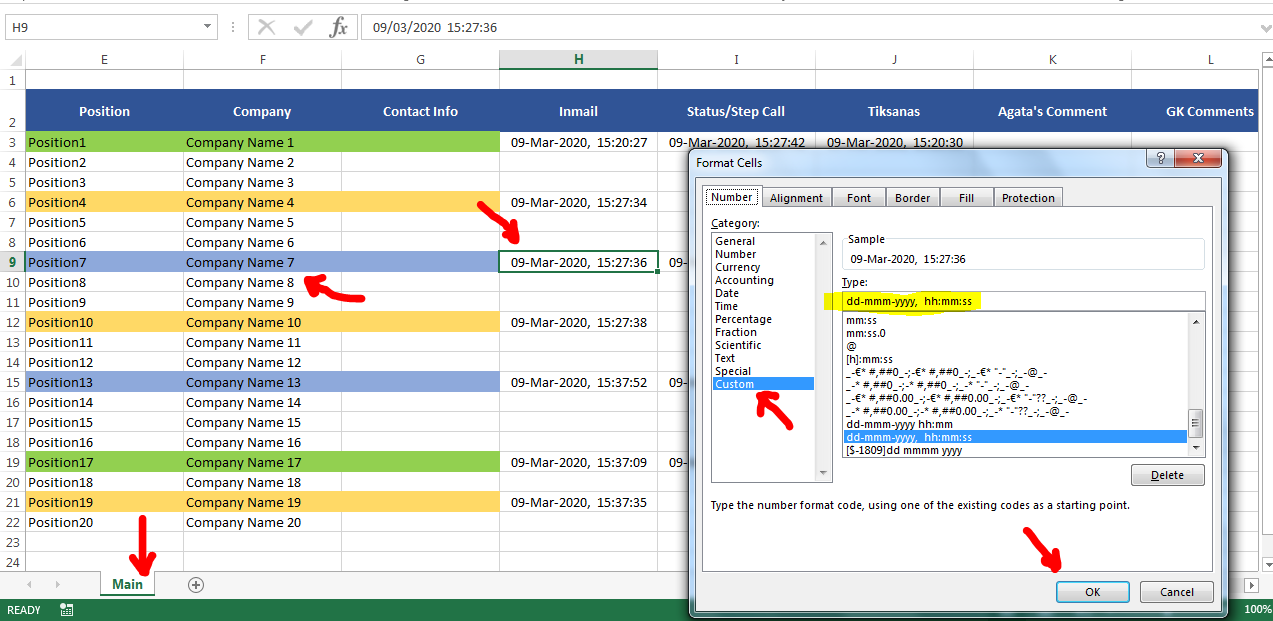The height and width of the screenshot is (621, 1273).
Task: Expand the Name Box dropdown arrow
Action: (207, 27)
